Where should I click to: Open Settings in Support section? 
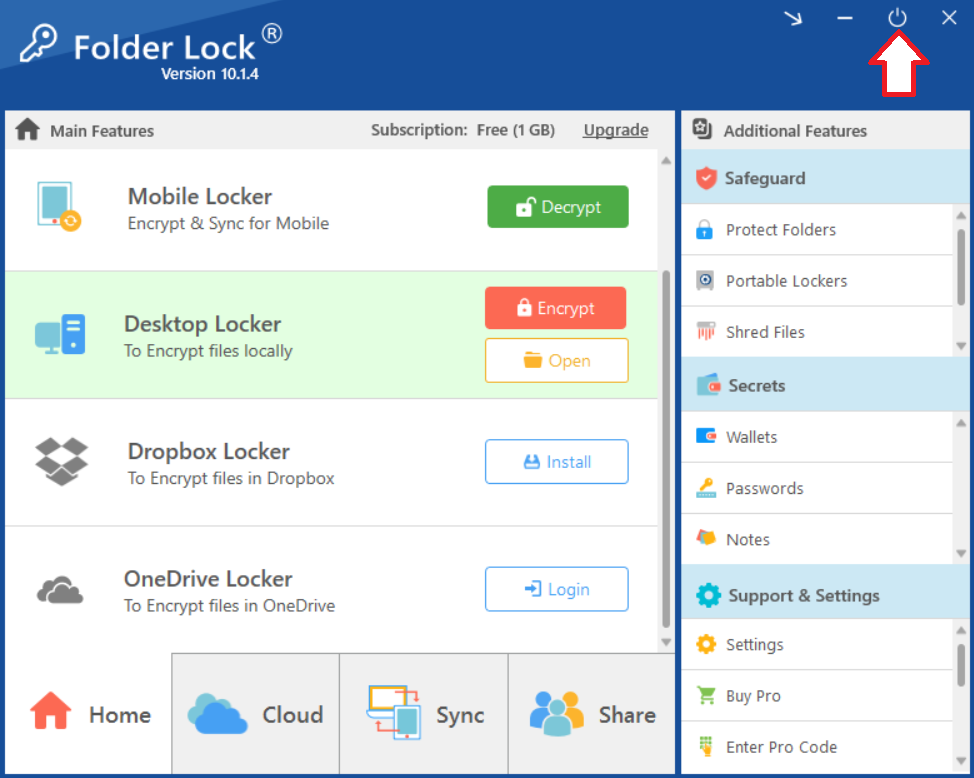pyautogui.click(x=817, y=644)
